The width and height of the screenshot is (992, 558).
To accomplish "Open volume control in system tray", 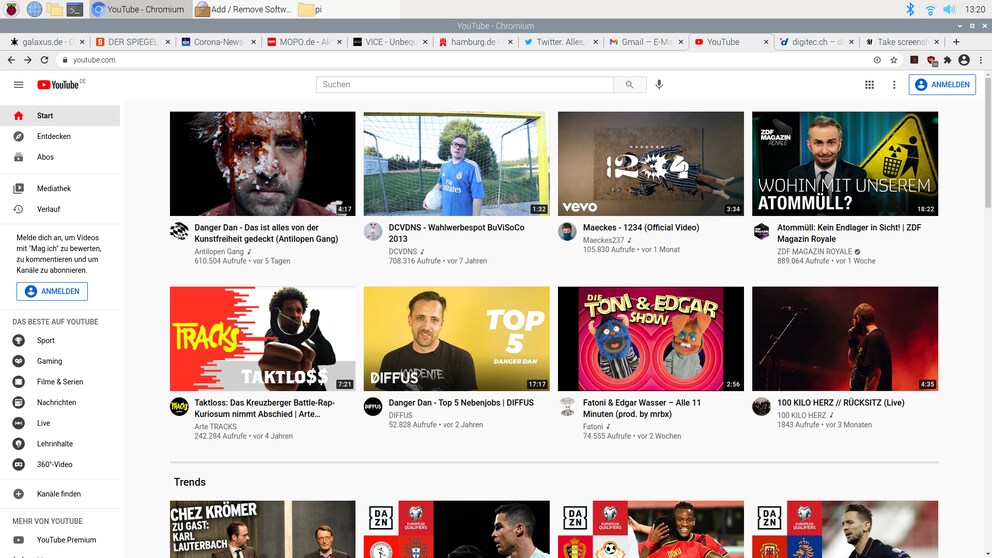I will pyautogui.click(x=949, y=9).
